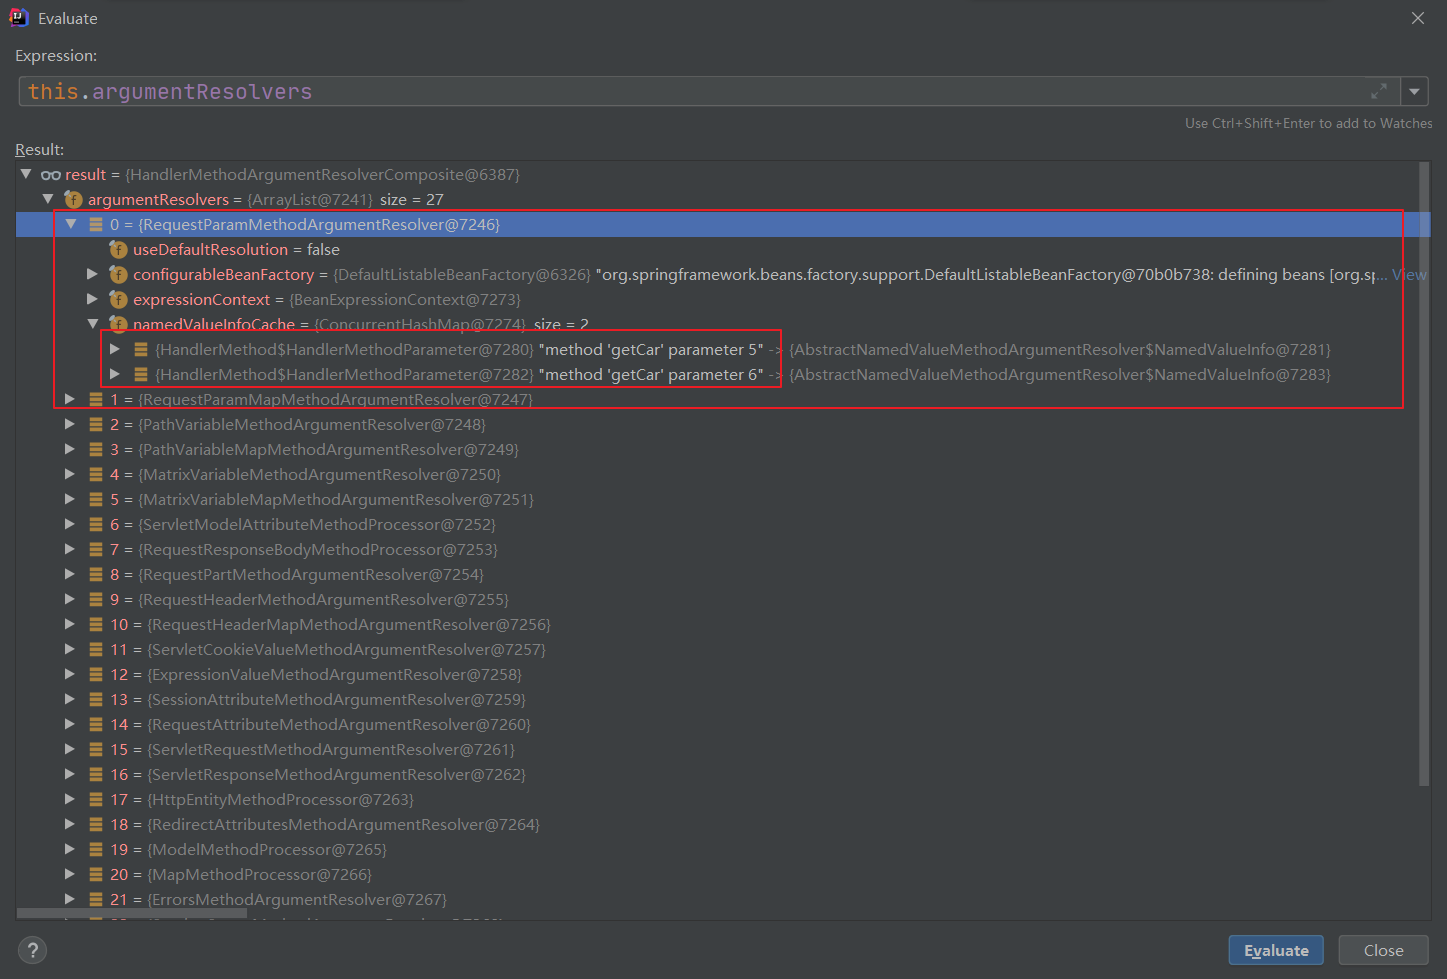Viewport: 1447px width, 979px height.
Task: Click the IntelliJ icon in title bar
Action: tap(19, 17)
